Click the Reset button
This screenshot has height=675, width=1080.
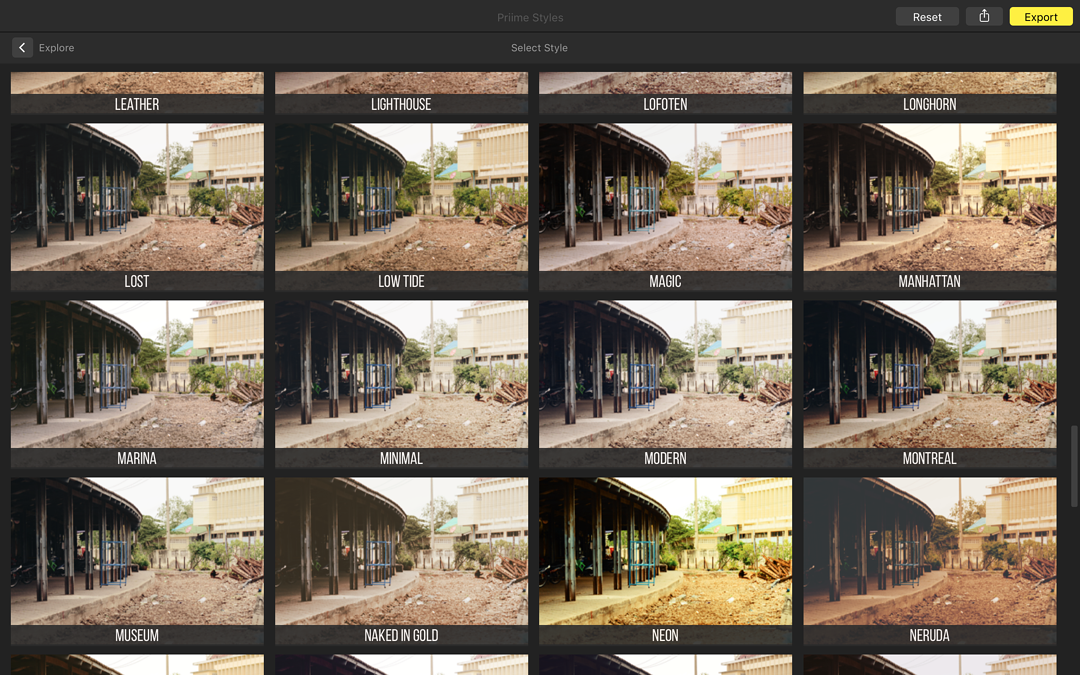[x=927, y=17]
